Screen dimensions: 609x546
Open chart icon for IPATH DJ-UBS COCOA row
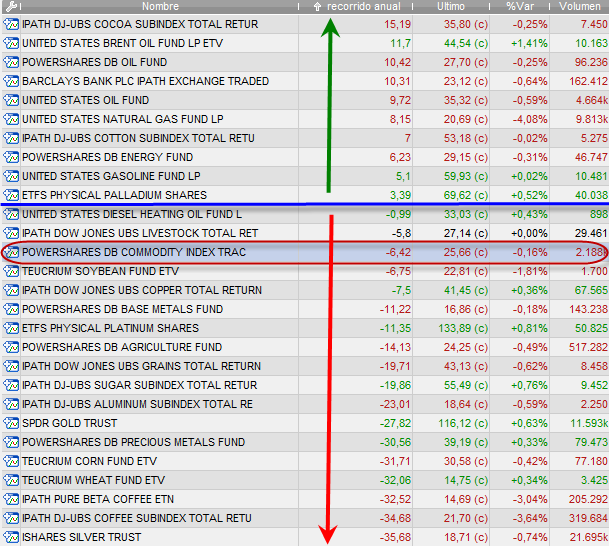[x=11, y=24]
